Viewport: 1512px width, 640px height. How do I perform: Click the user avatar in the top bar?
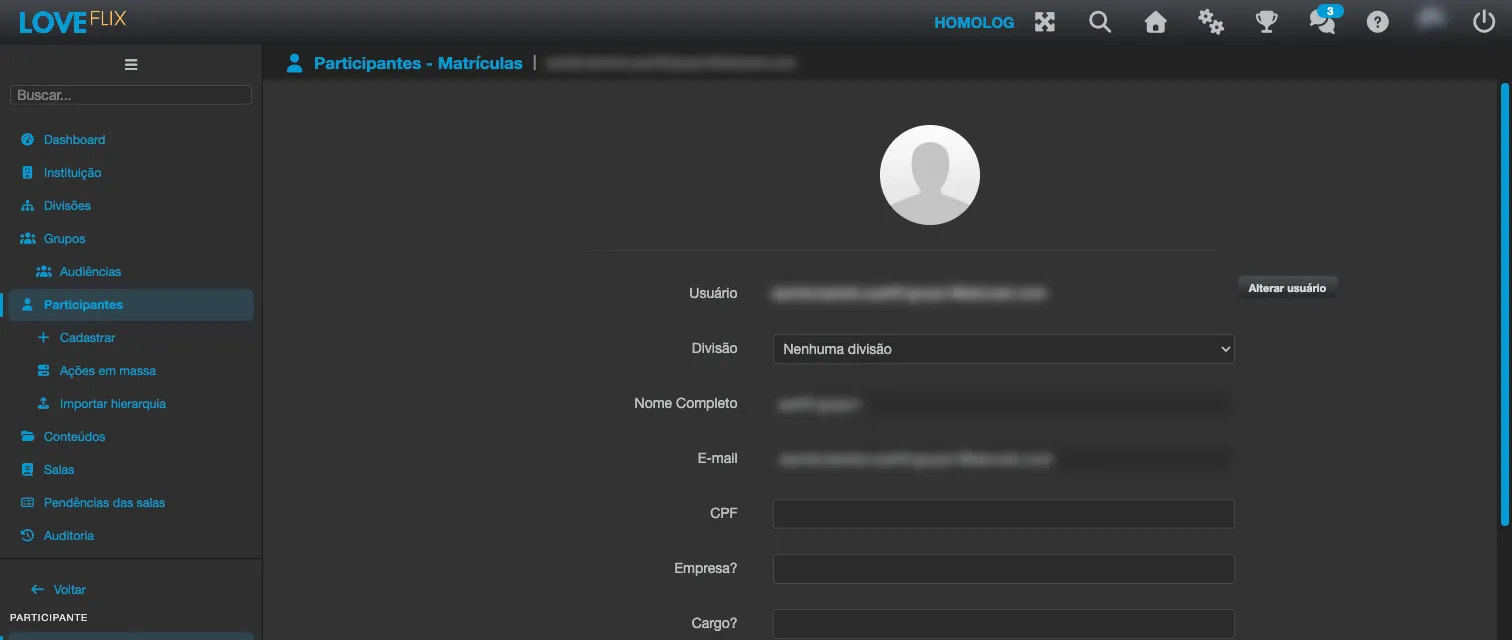(1432, 19)
